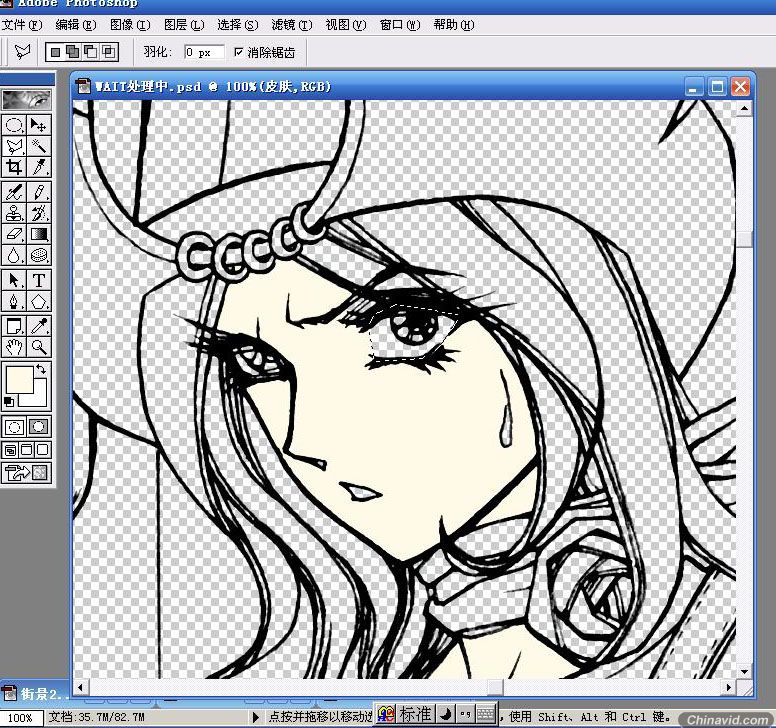776x728 pixels.
Task: Toggle IME punctuation mode button
Action: pyautogui.click(x=465, y=714)
